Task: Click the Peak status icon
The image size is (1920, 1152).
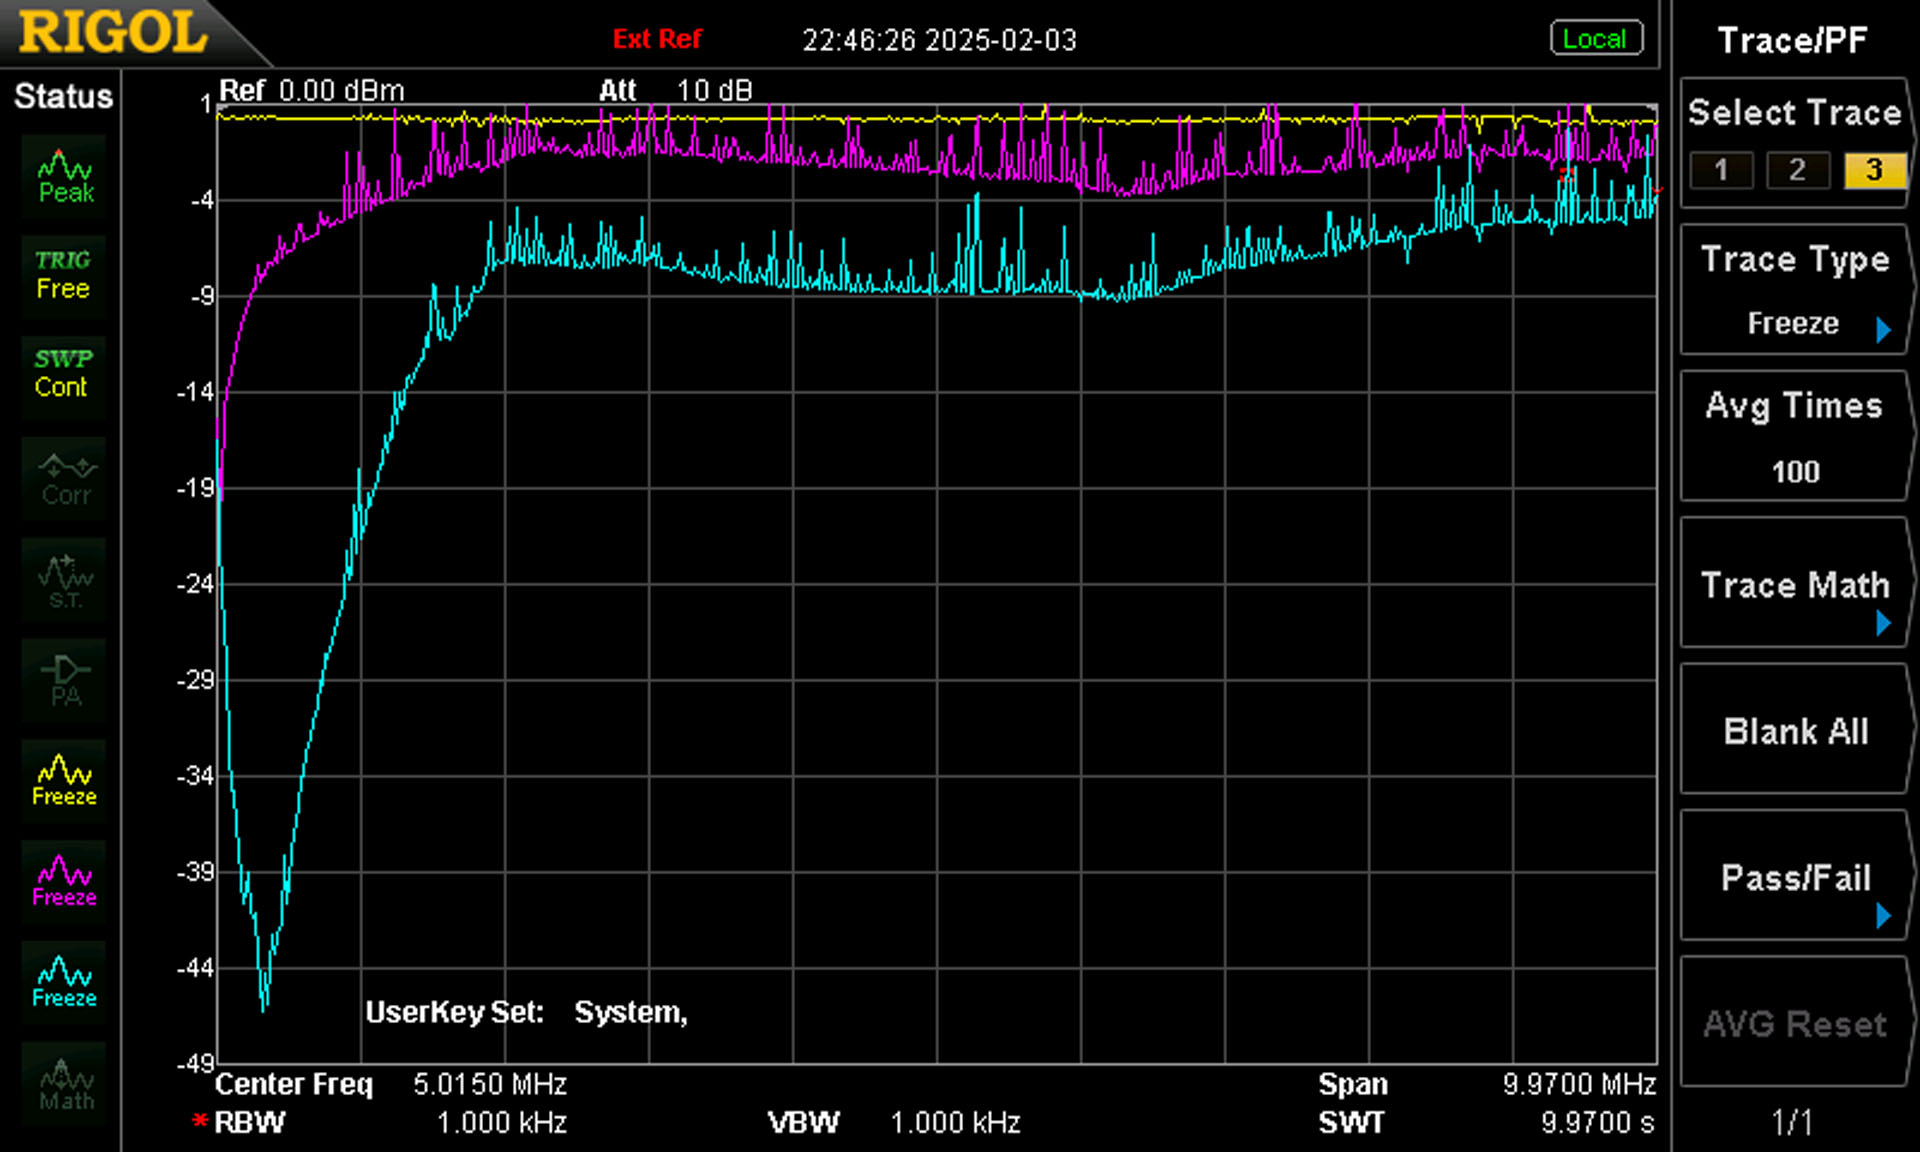Action: point(64,177)
